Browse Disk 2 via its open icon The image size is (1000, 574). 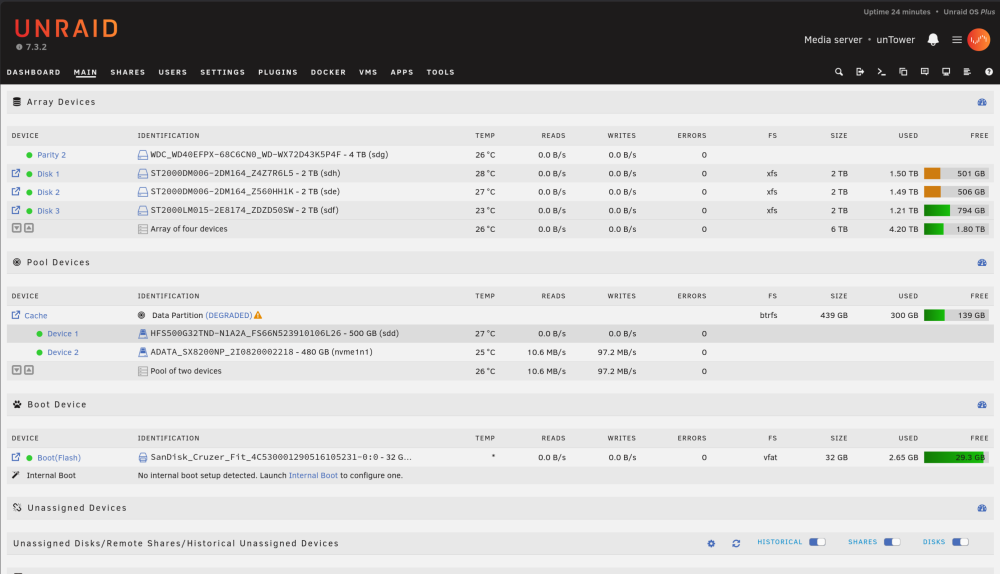[16, 191]
